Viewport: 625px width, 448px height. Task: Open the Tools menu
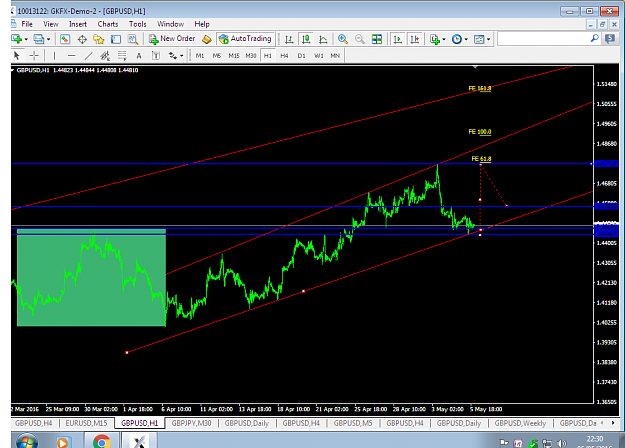pyautogui.click(x=138, y=24)
